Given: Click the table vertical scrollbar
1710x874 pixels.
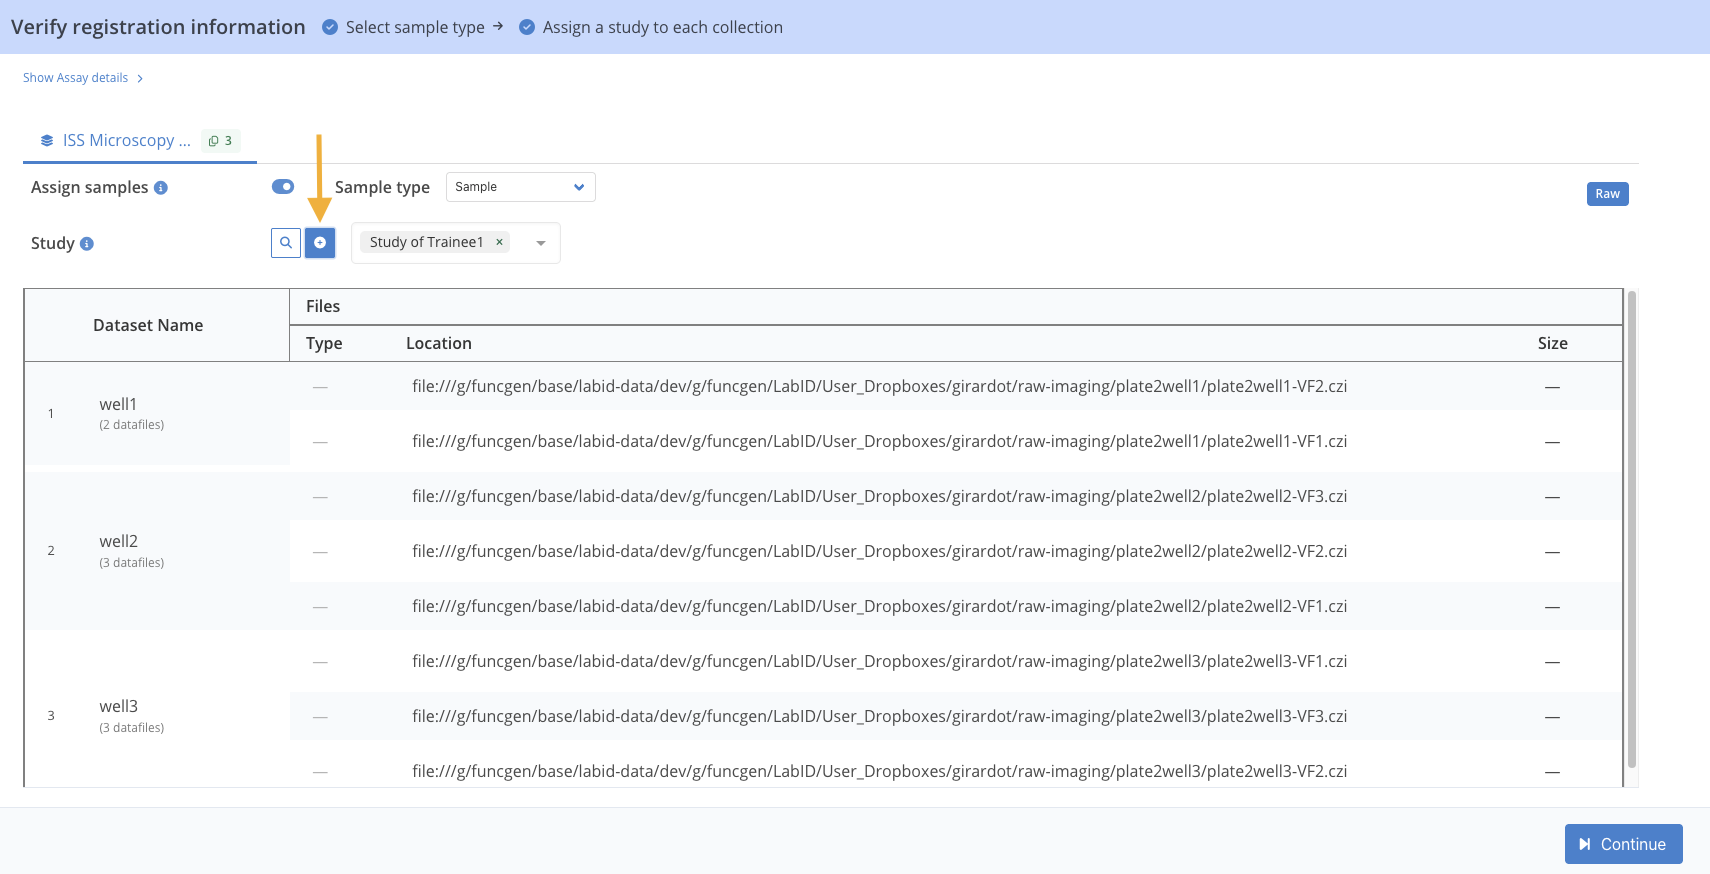Looking at the screenshot, I should (1632, 529).
